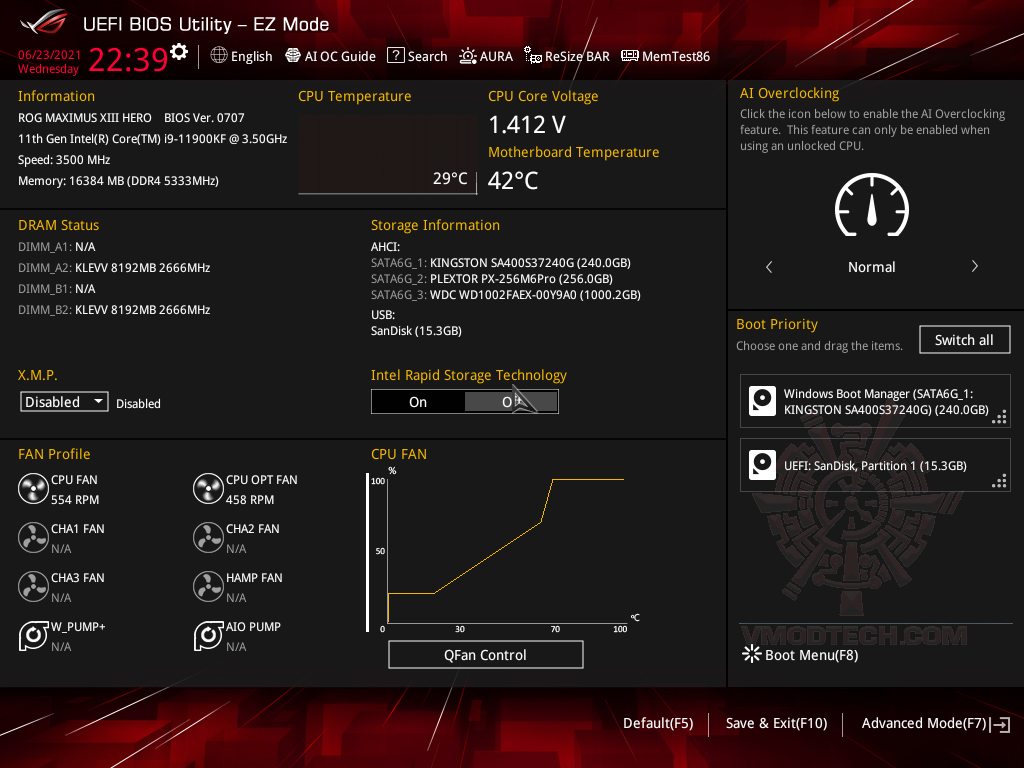Open the ReSize BAR feature

(x=566, y=56)
